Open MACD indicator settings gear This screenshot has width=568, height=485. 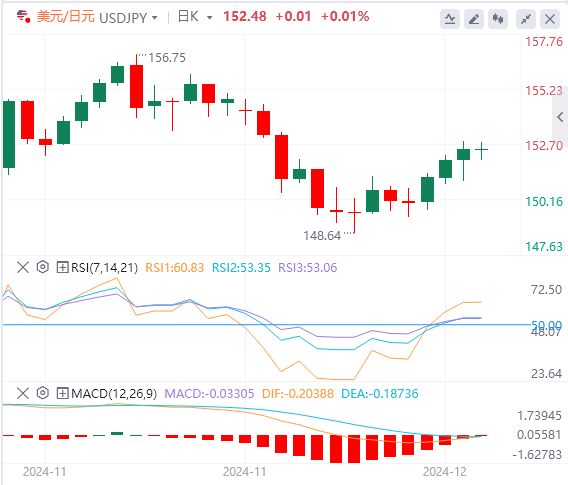point(43,393)
